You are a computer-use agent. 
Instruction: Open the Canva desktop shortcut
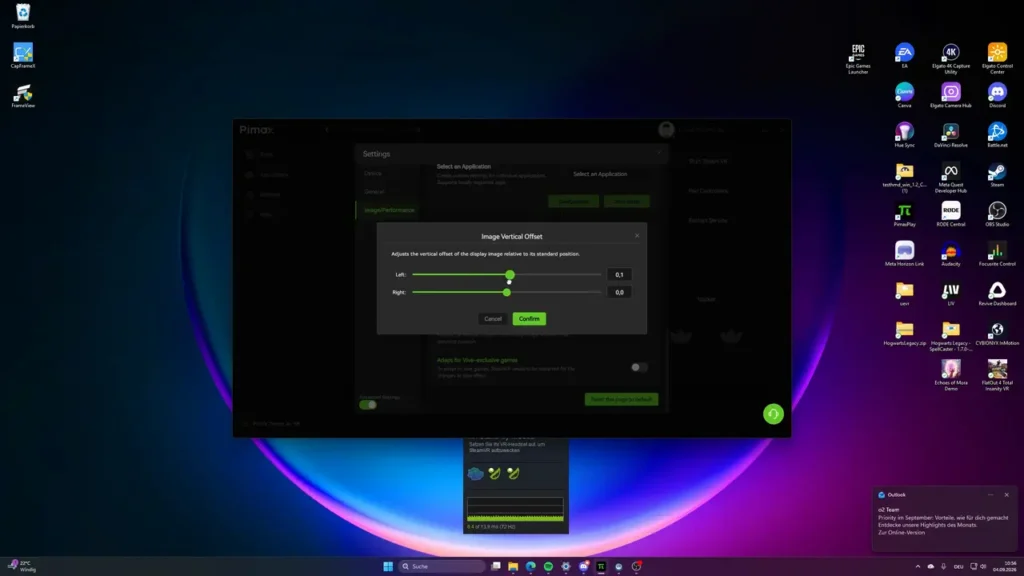click(x=904, y=95)
